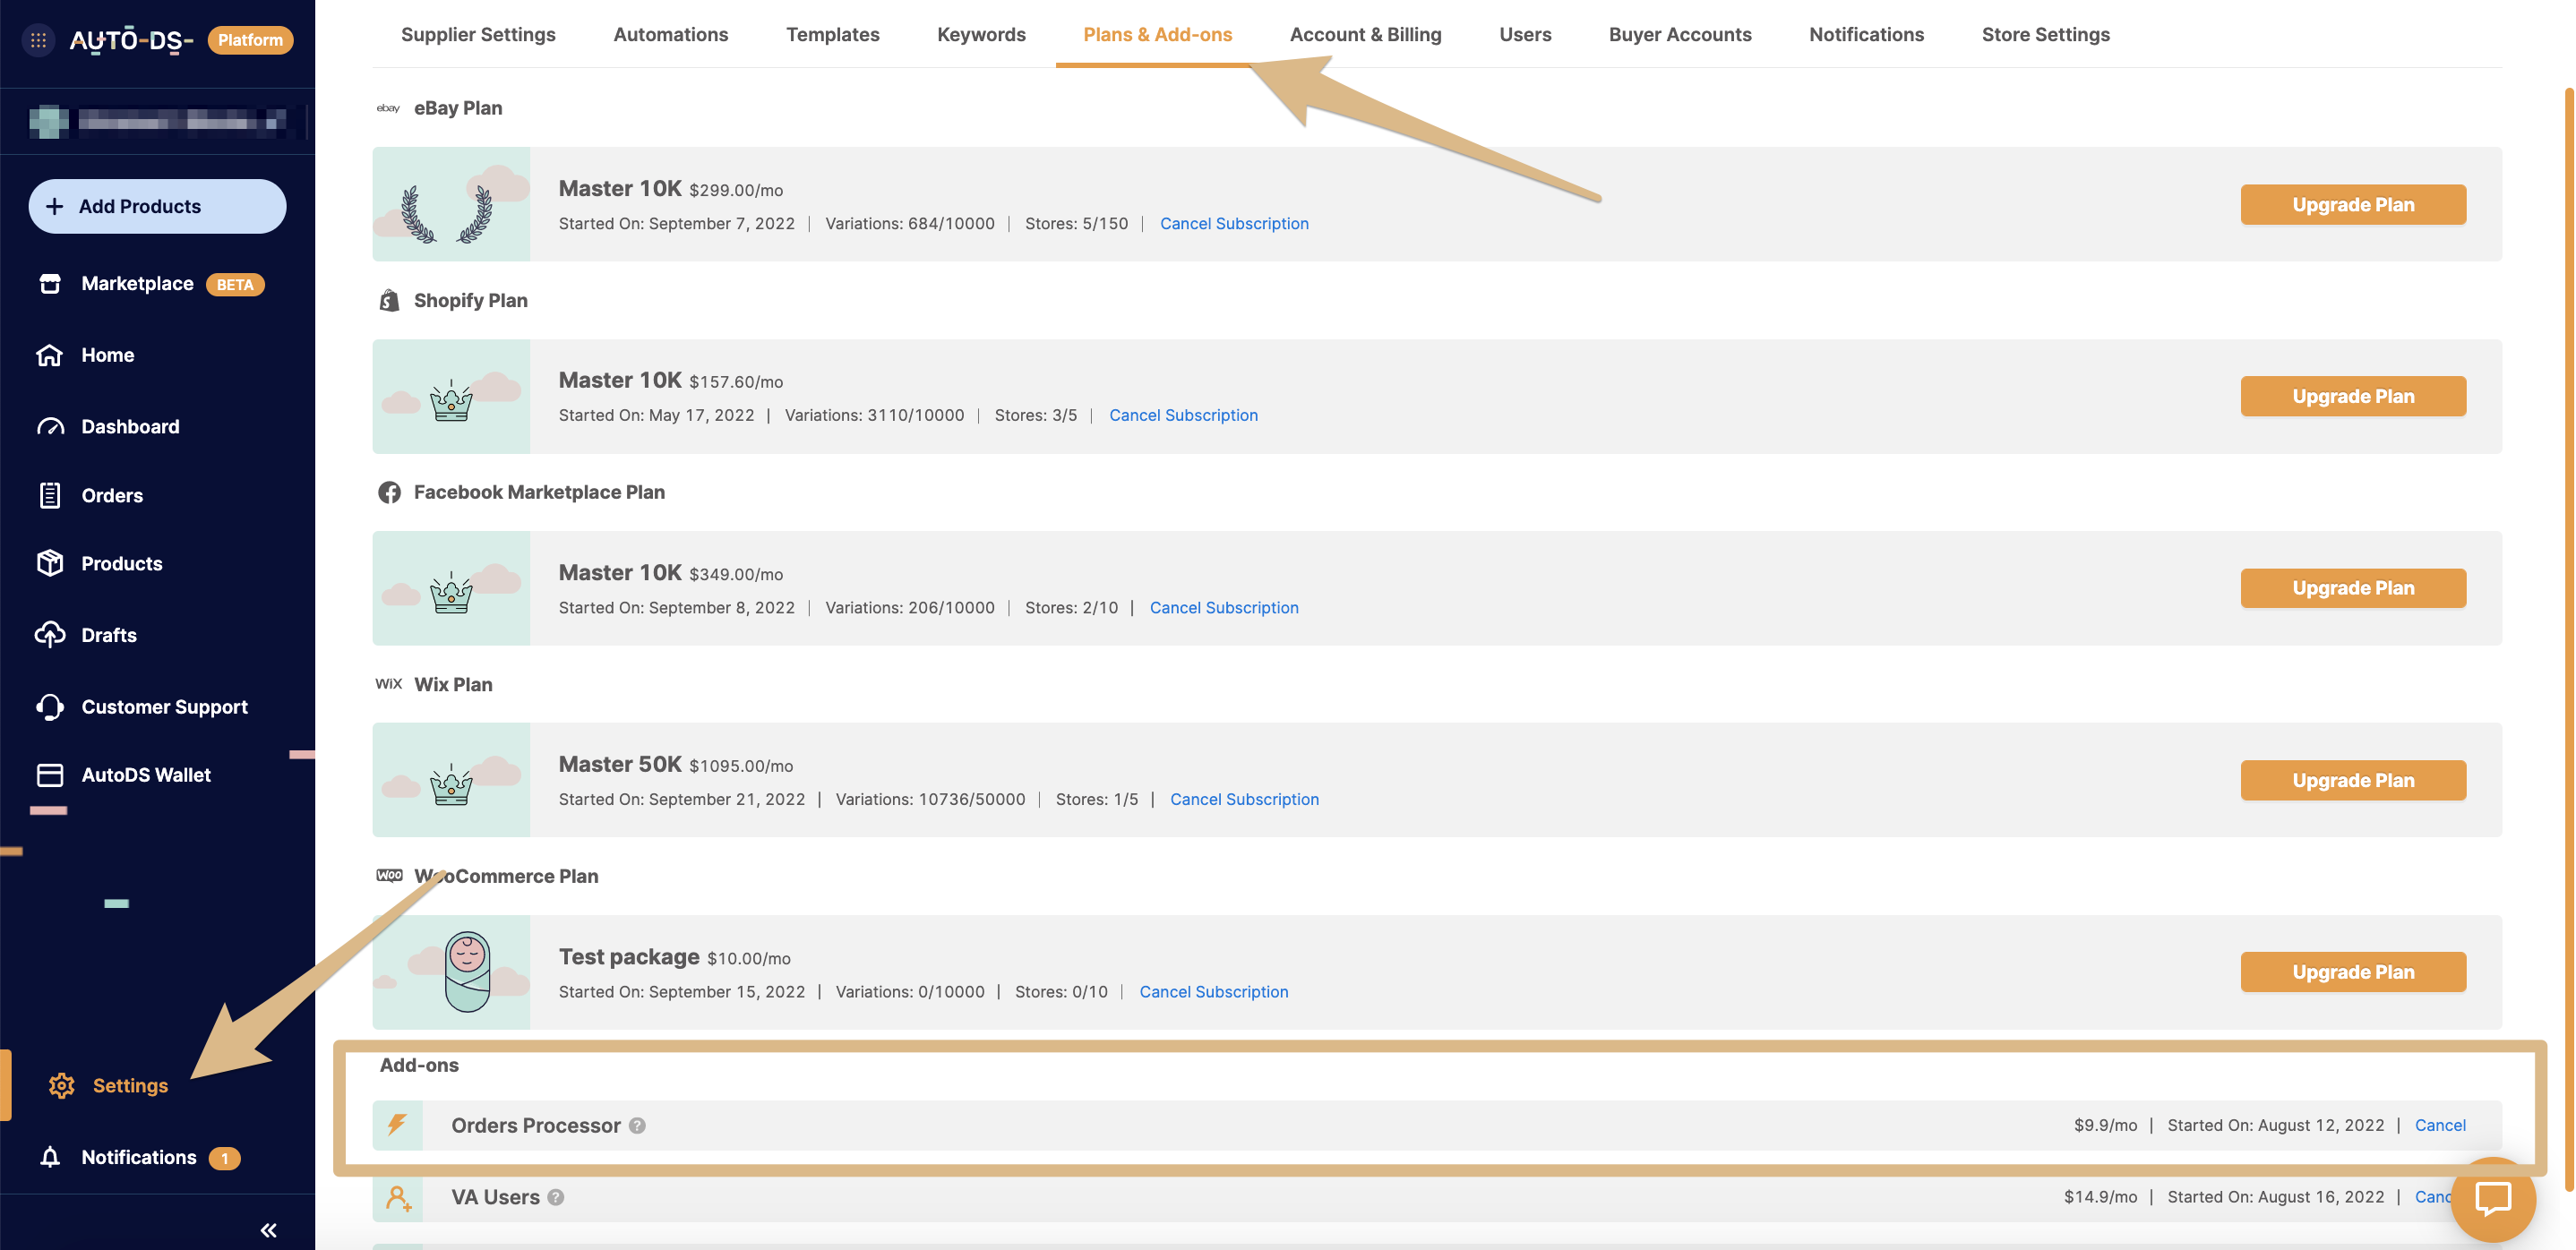Upgrade the eBay Master 10K plan
This screenshot has height=1250, width=2576.
click(x=2352, y=205)
